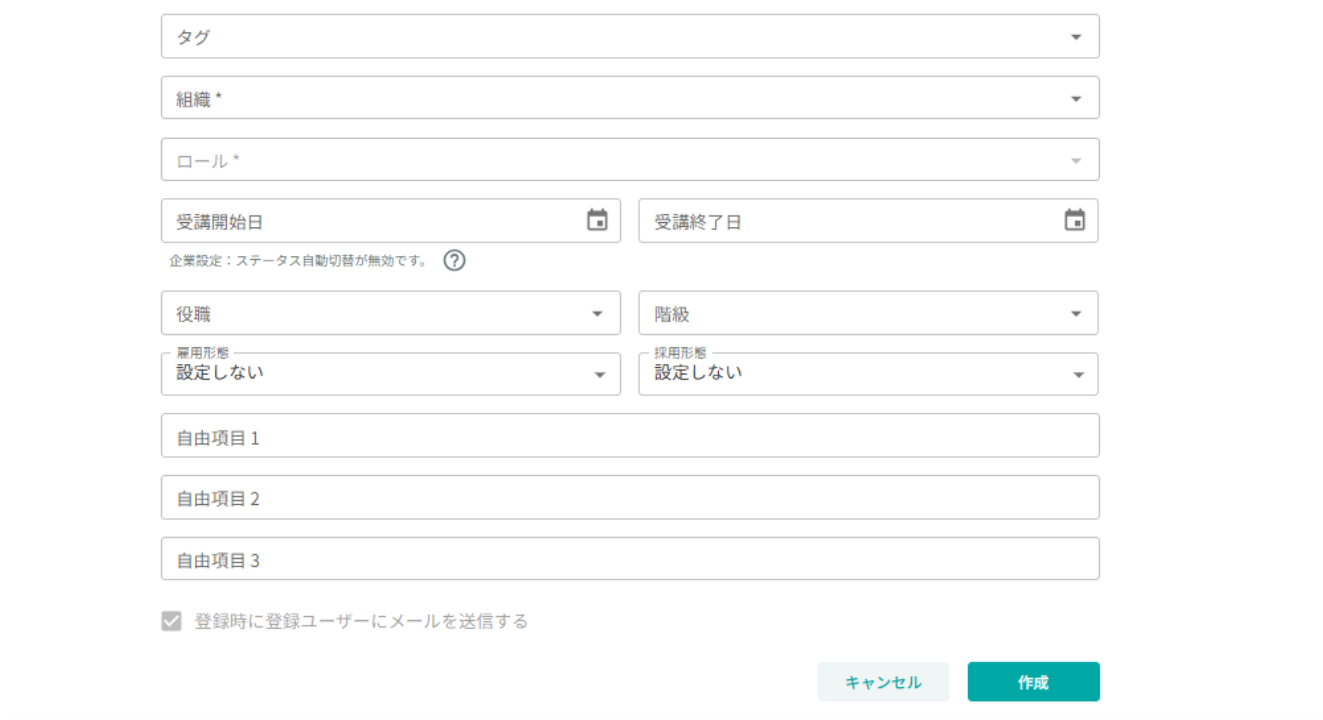Click the 自由項目 1 text field

(630, 436)
